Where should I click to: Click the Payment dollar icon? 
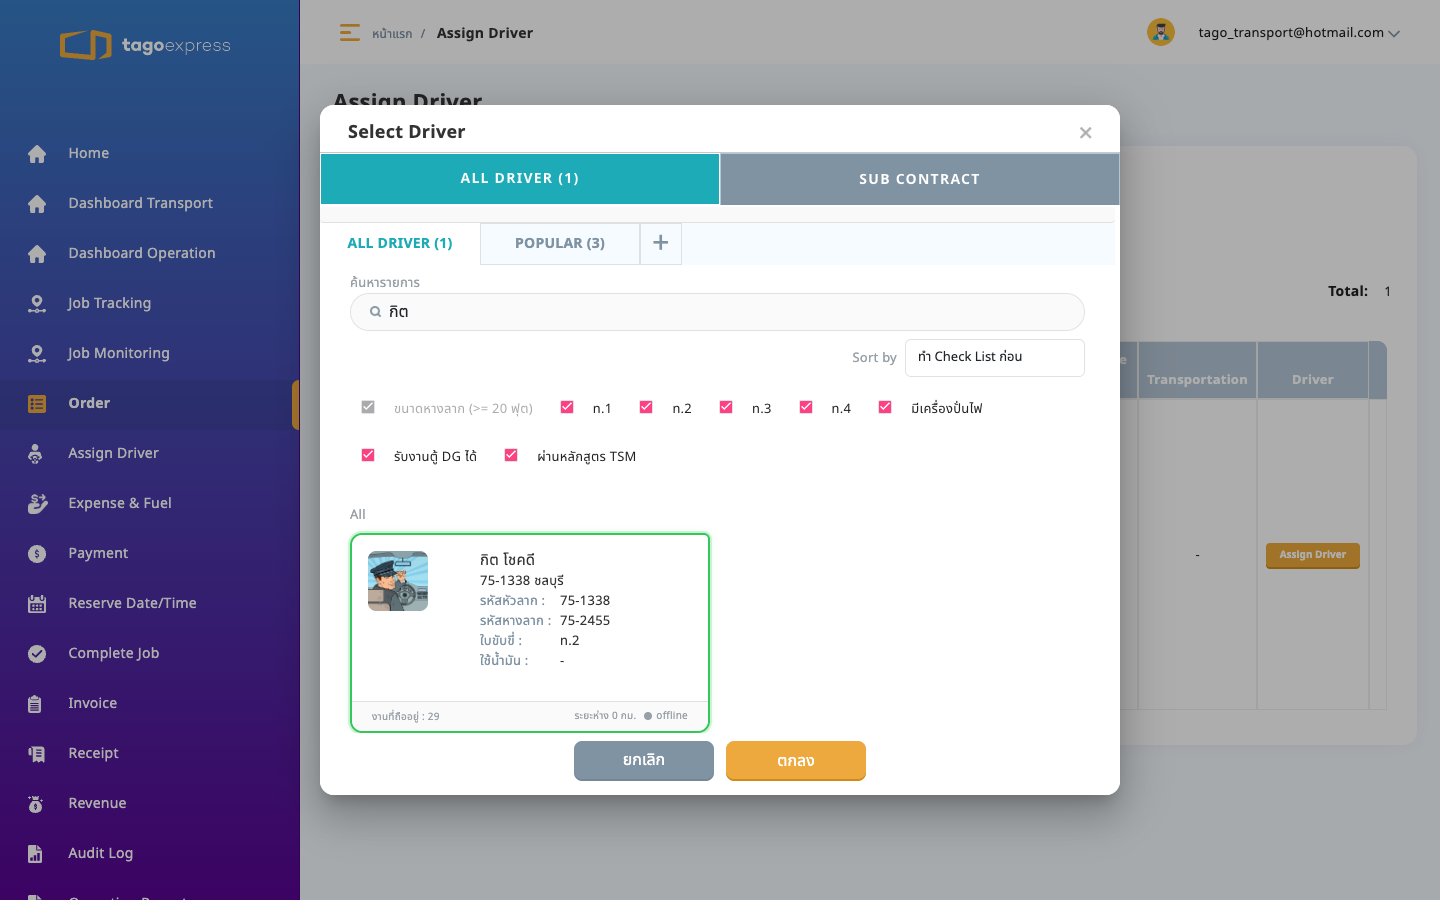(37, 553)
